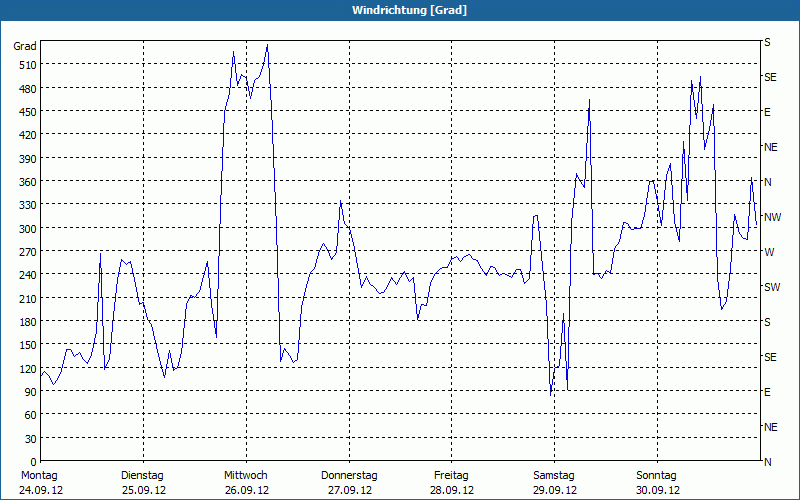This screenshot has width=800, height=500.
Task: Click the 60 value on the left axis
Action: point(31,415)
